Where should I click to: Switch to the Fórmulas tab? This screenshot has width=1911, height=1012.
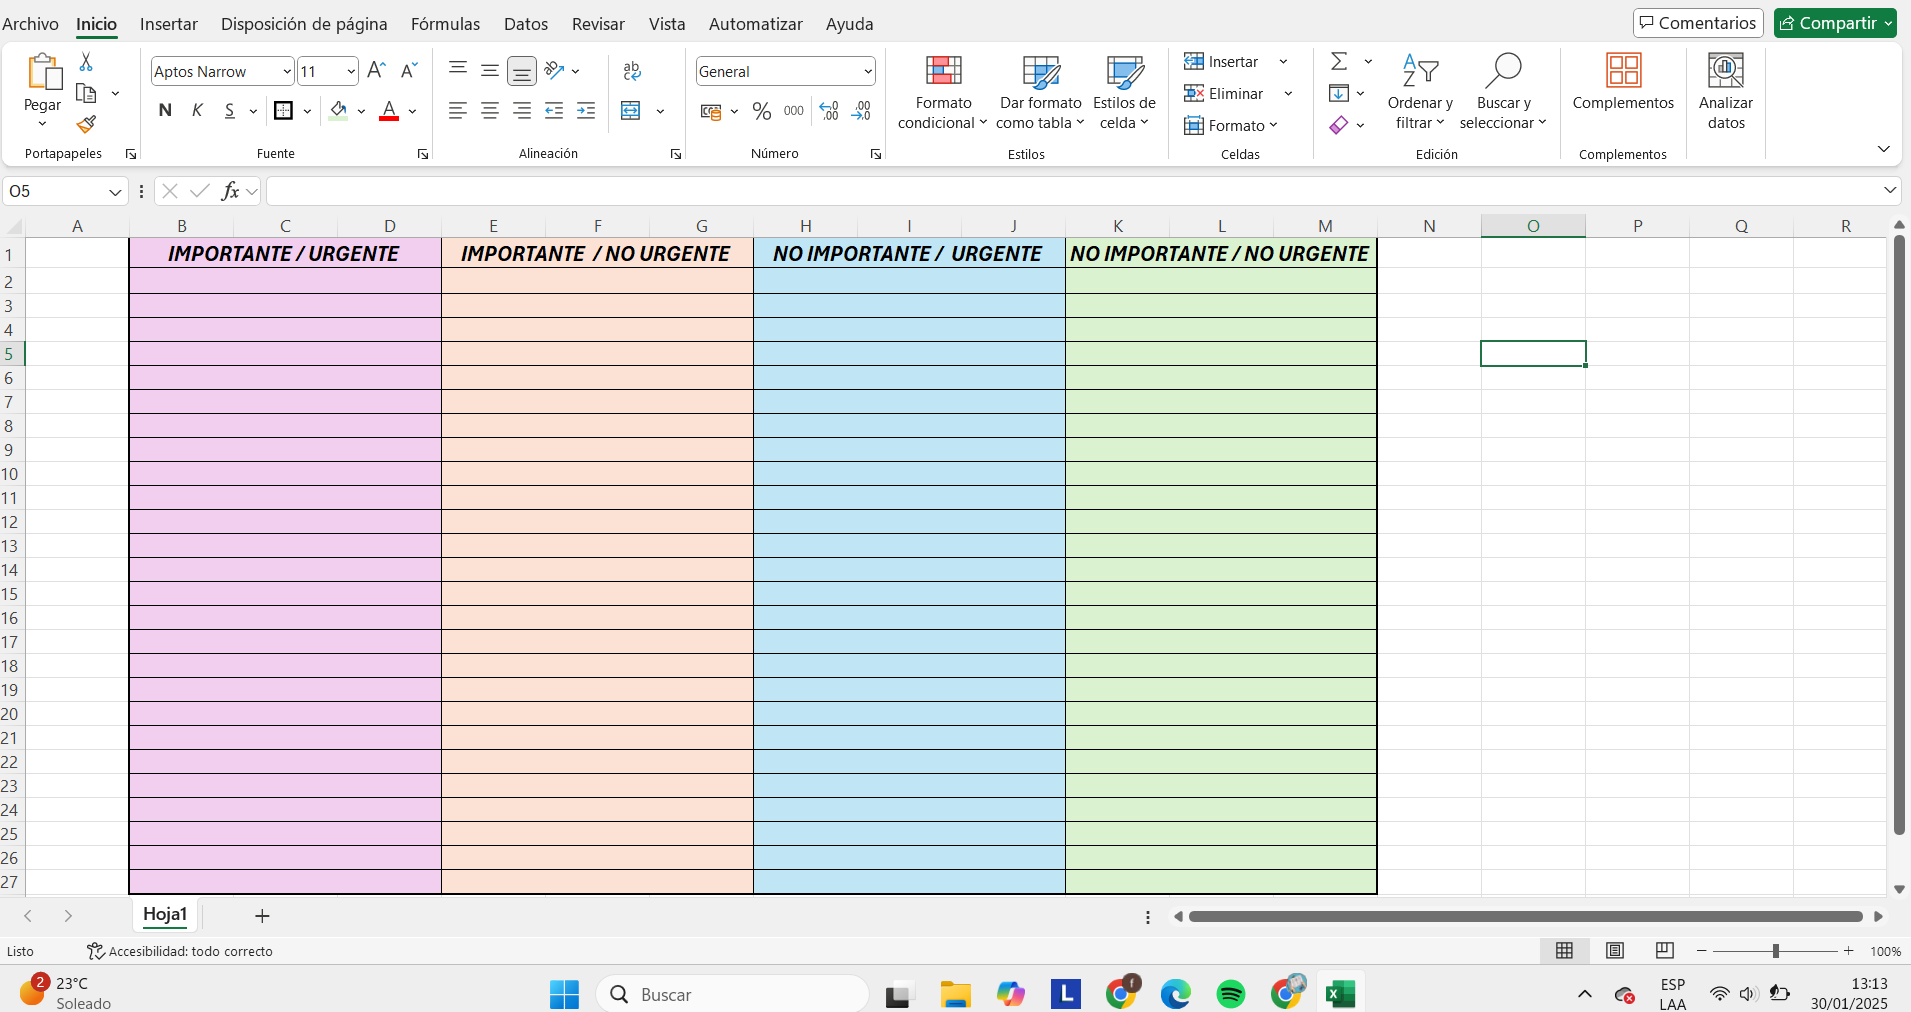(x=445, y=23)
